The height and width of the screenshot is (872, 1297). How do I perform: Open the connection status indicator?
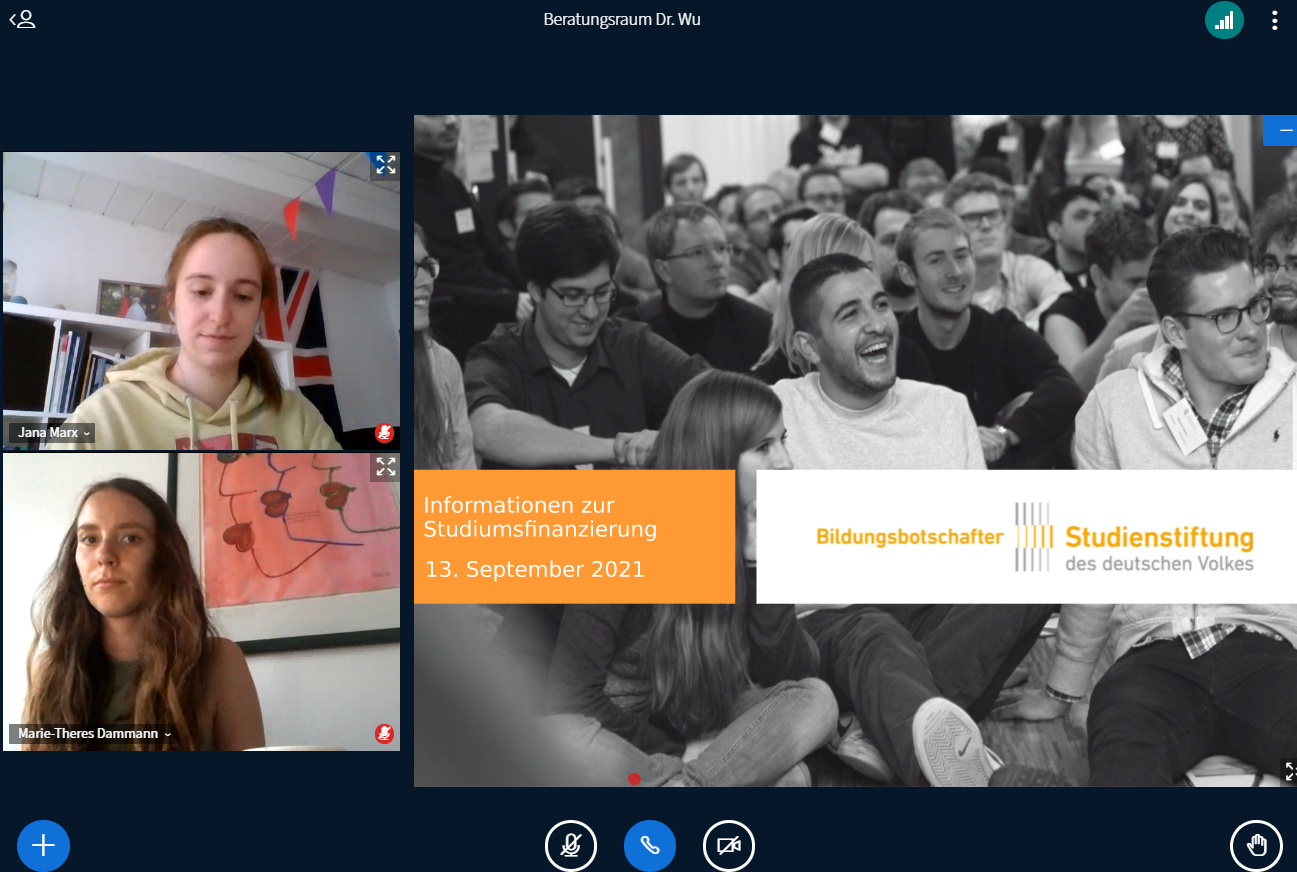(x=1224, y=20)
